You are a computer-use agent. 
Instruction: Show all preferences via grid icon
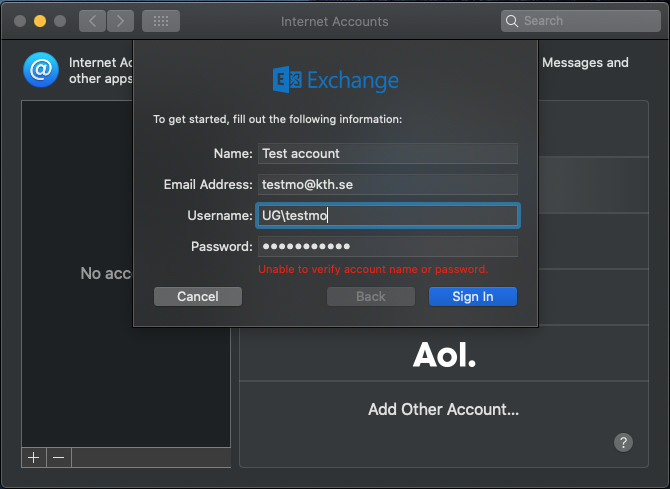point(160,20)
